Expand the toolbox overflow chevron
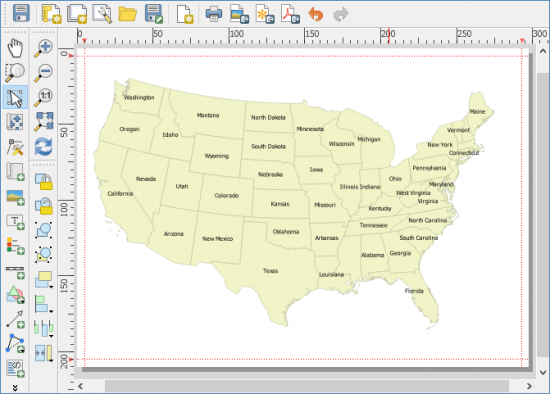This screenshot has height=394, width=550. pyautogui.click(x=15, y=388)
